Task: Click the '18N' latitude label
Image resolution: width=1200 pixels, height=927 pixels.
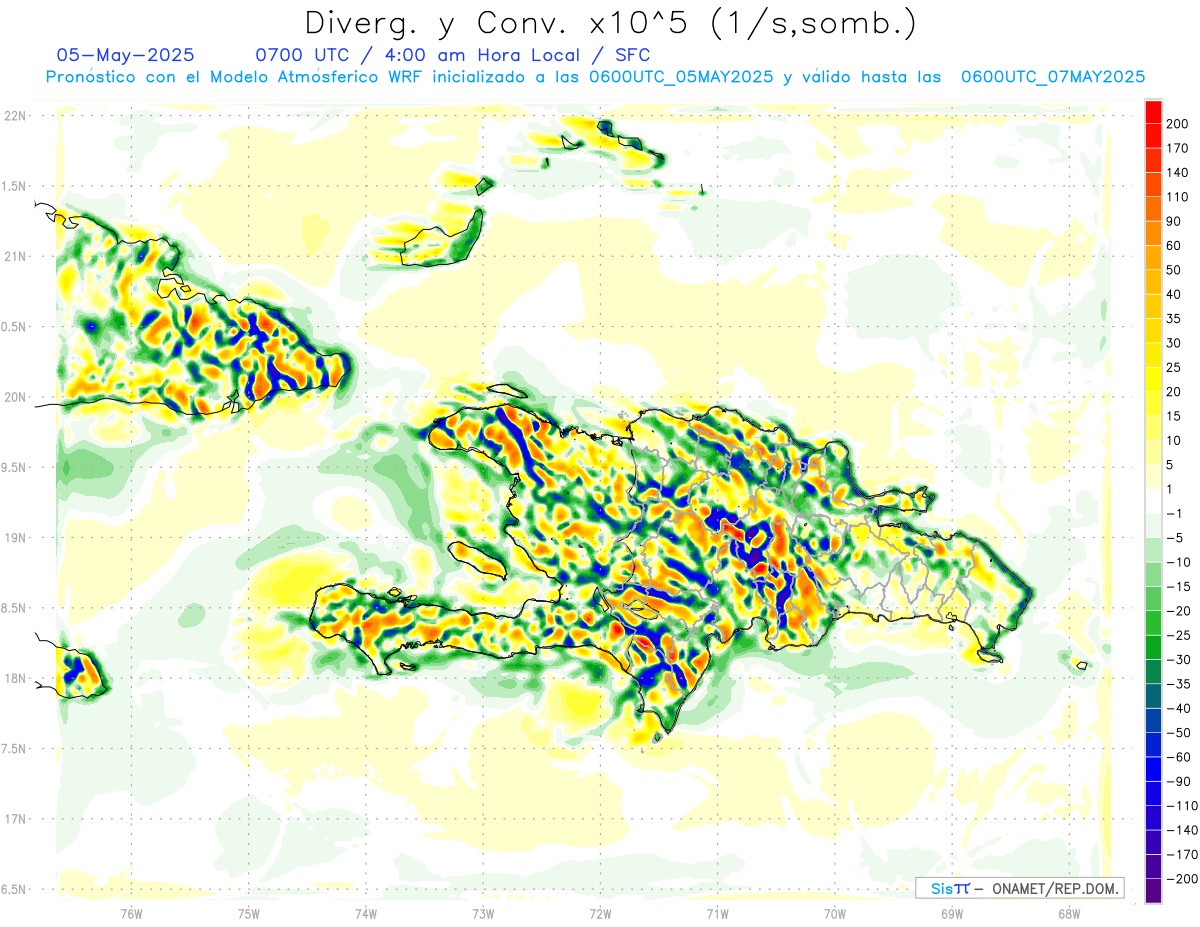Action: 14,679
